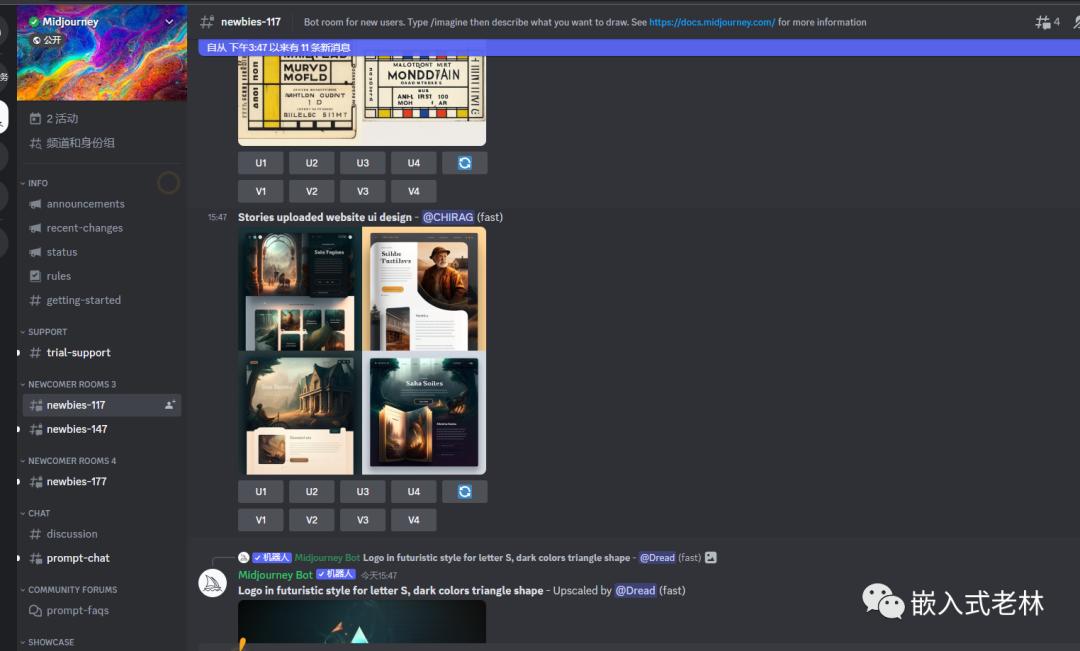This screenshot has height=651, width=1080.
Task: Click the large Midjourney Bot sailboat avatar
Action: click(212, 583)
